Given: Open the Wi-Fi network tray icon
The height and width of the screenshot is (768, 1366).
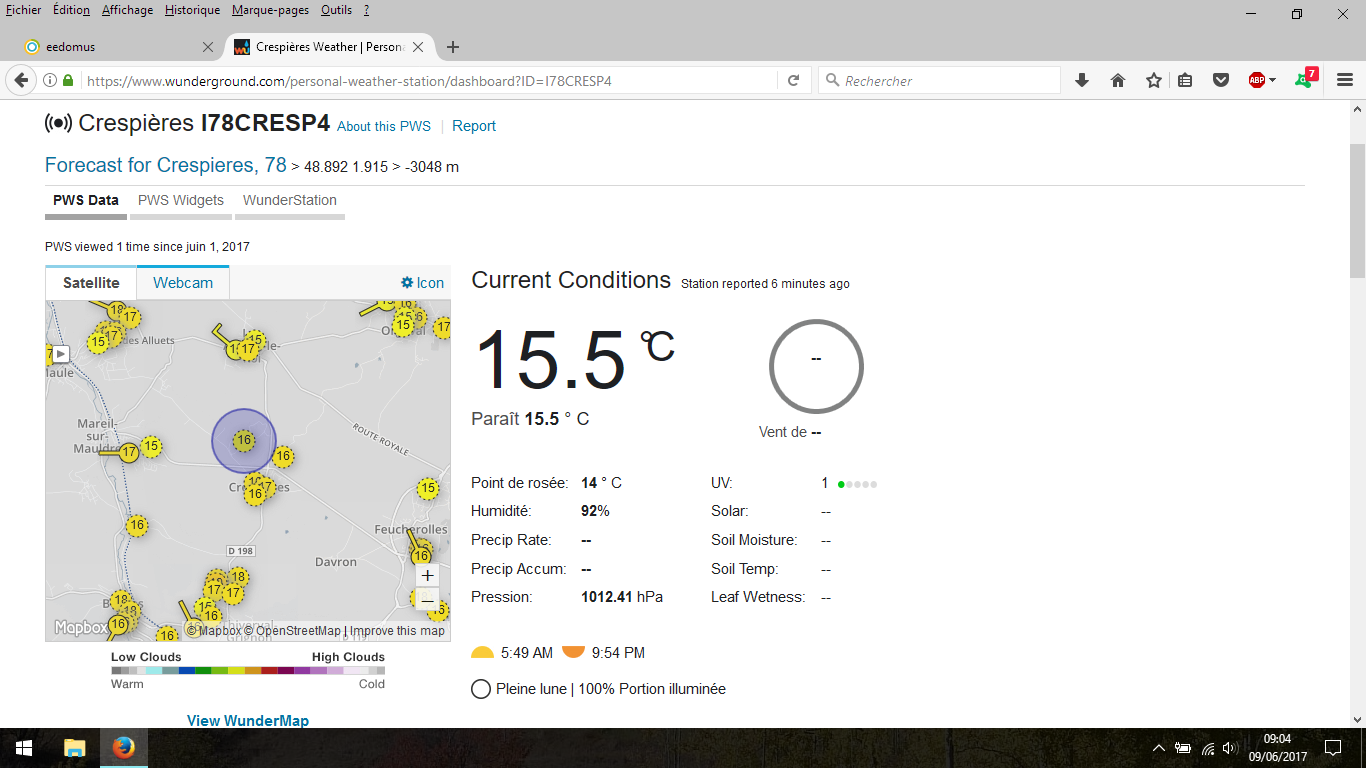Looking at the screenshot, I should (x=1207, y=748).
